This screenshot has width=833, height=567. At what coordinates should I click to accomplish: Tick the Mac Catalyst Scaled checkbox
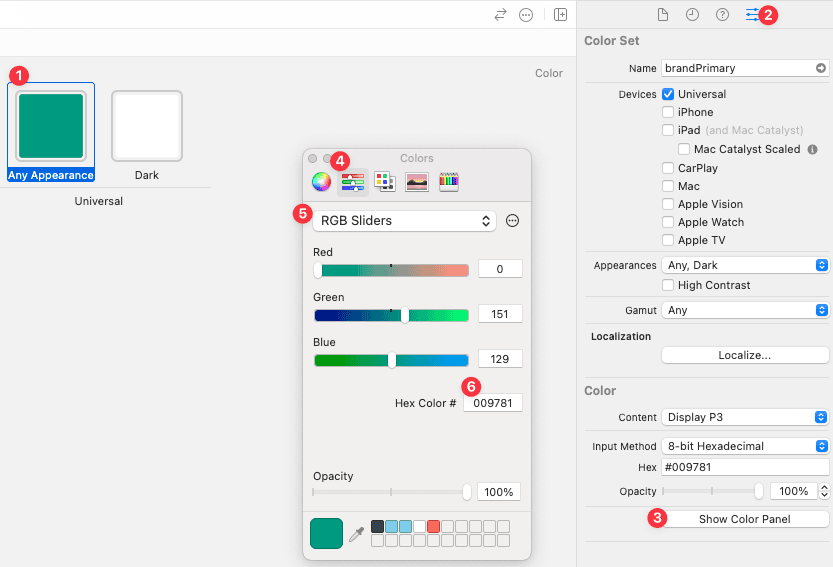point(684,149)
